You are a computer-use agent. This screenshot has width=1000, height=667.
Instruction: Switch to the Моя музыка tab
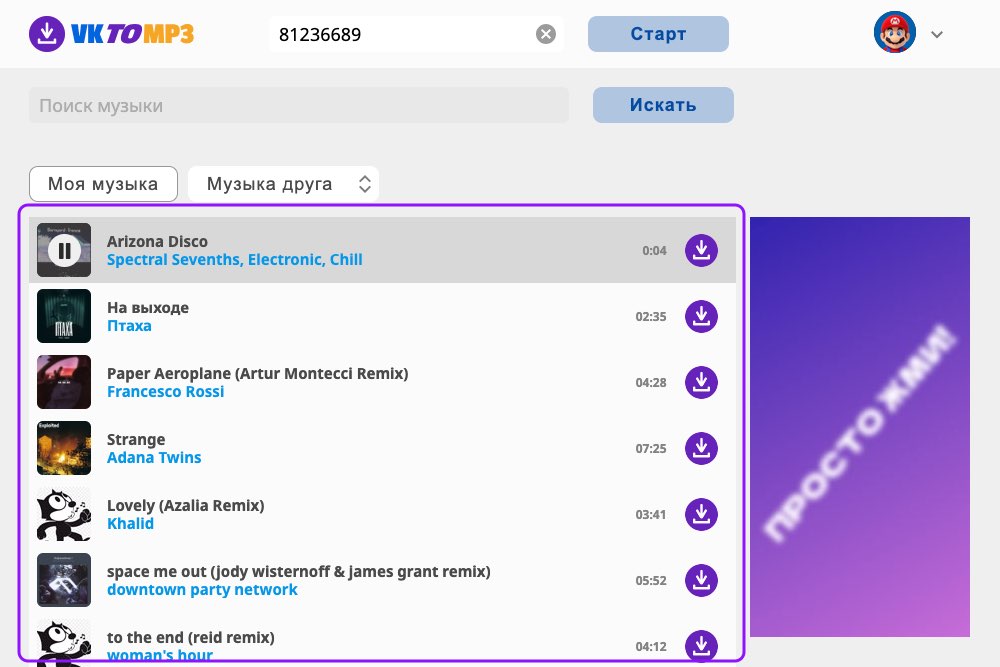click(103, 184)
